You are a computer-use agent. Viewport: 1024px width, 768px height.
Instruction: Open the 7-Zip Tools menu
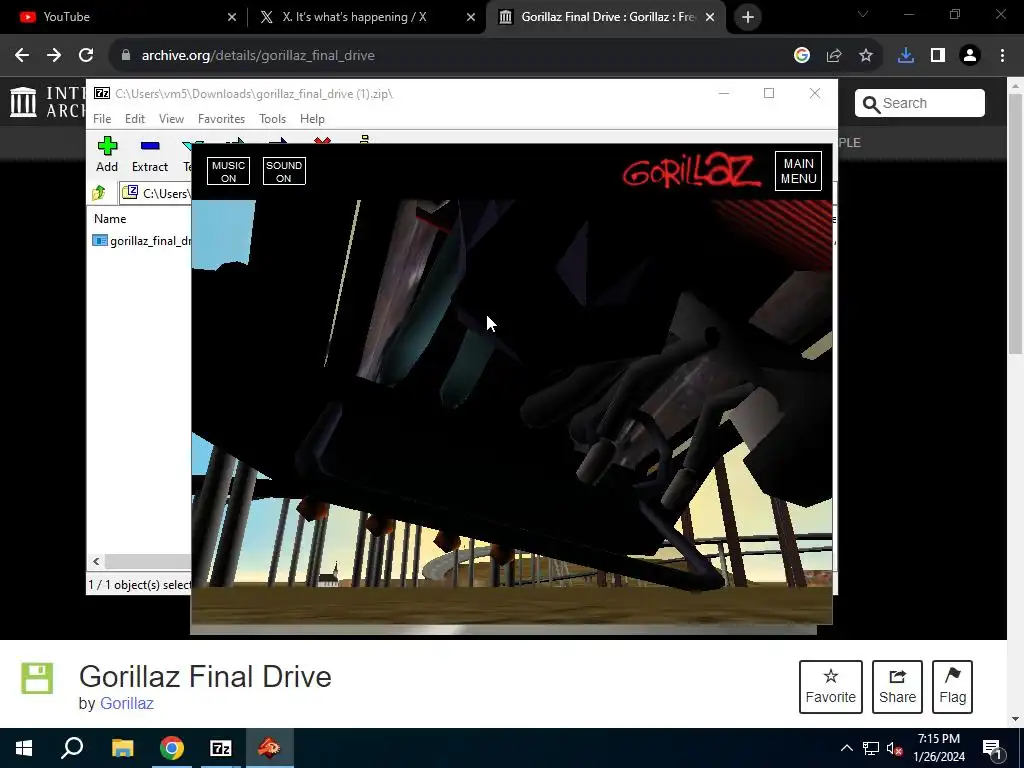click(x=272, y=119)
